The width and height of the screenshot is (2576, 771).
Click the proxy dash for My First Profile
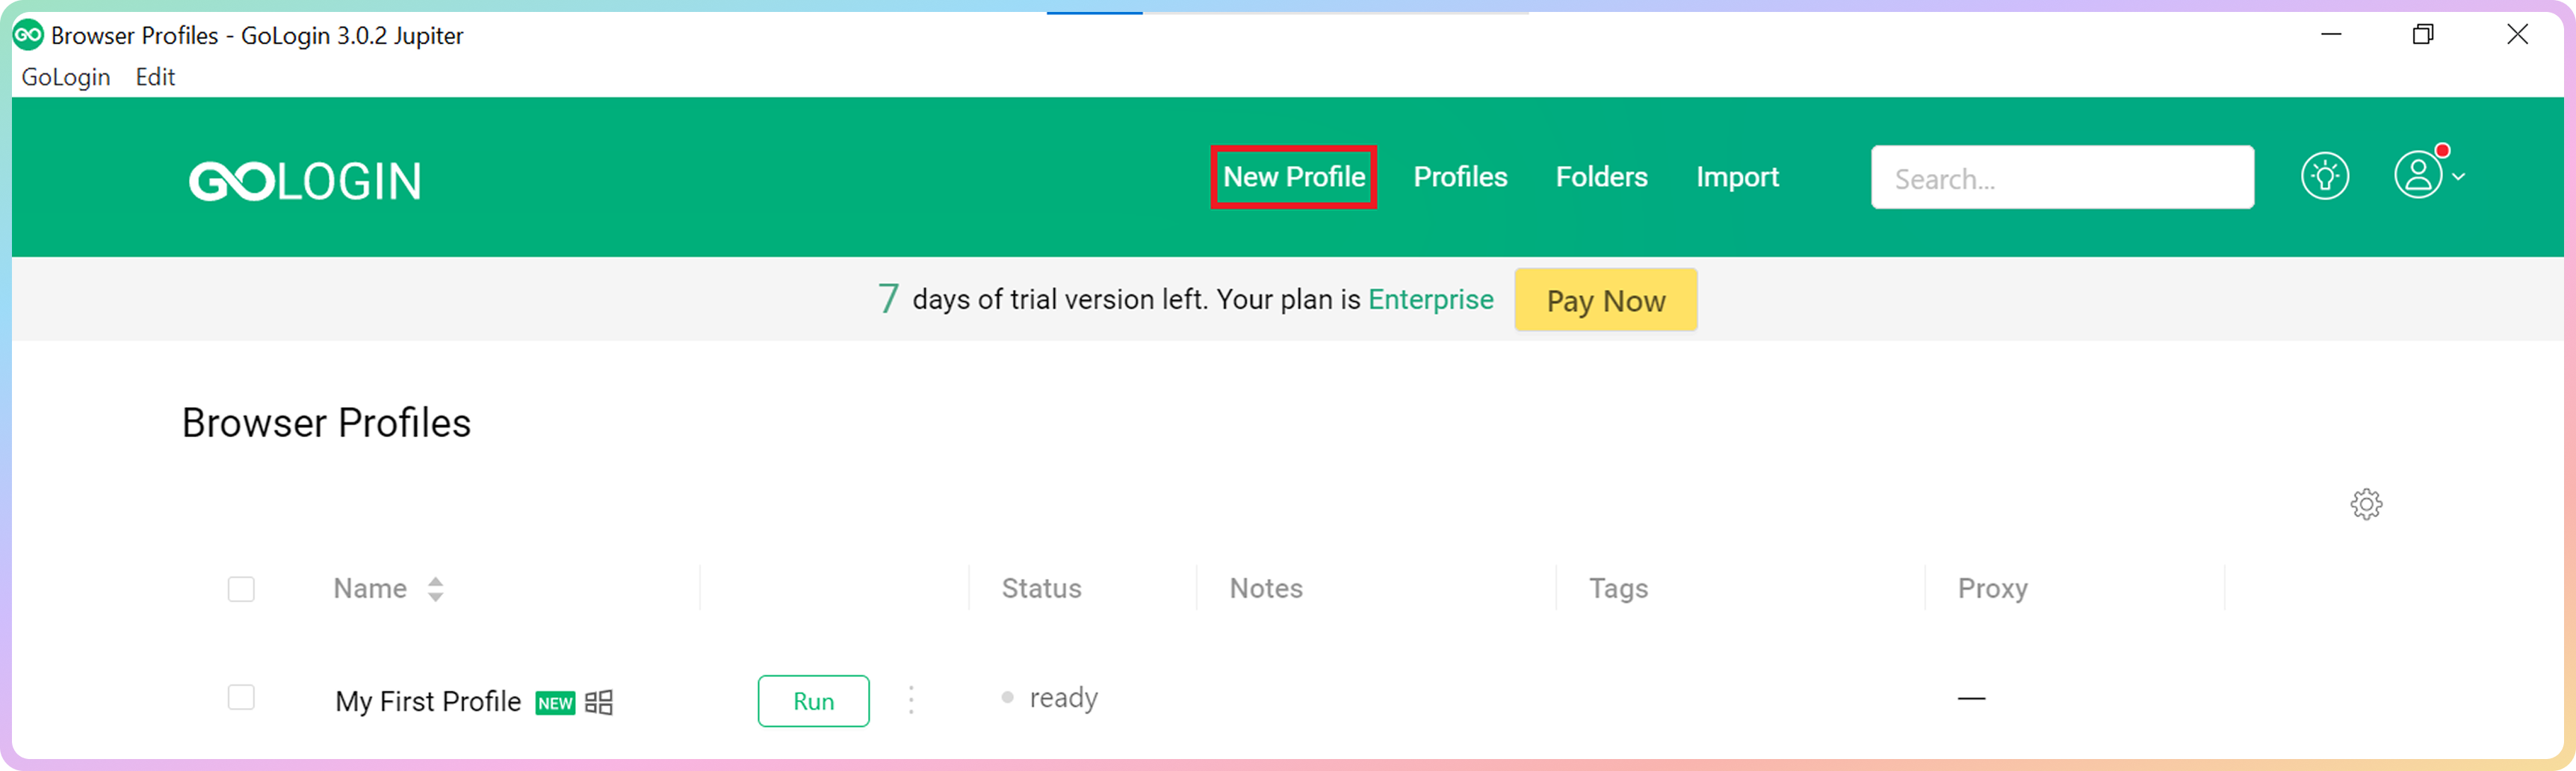tap(1971, 698)
